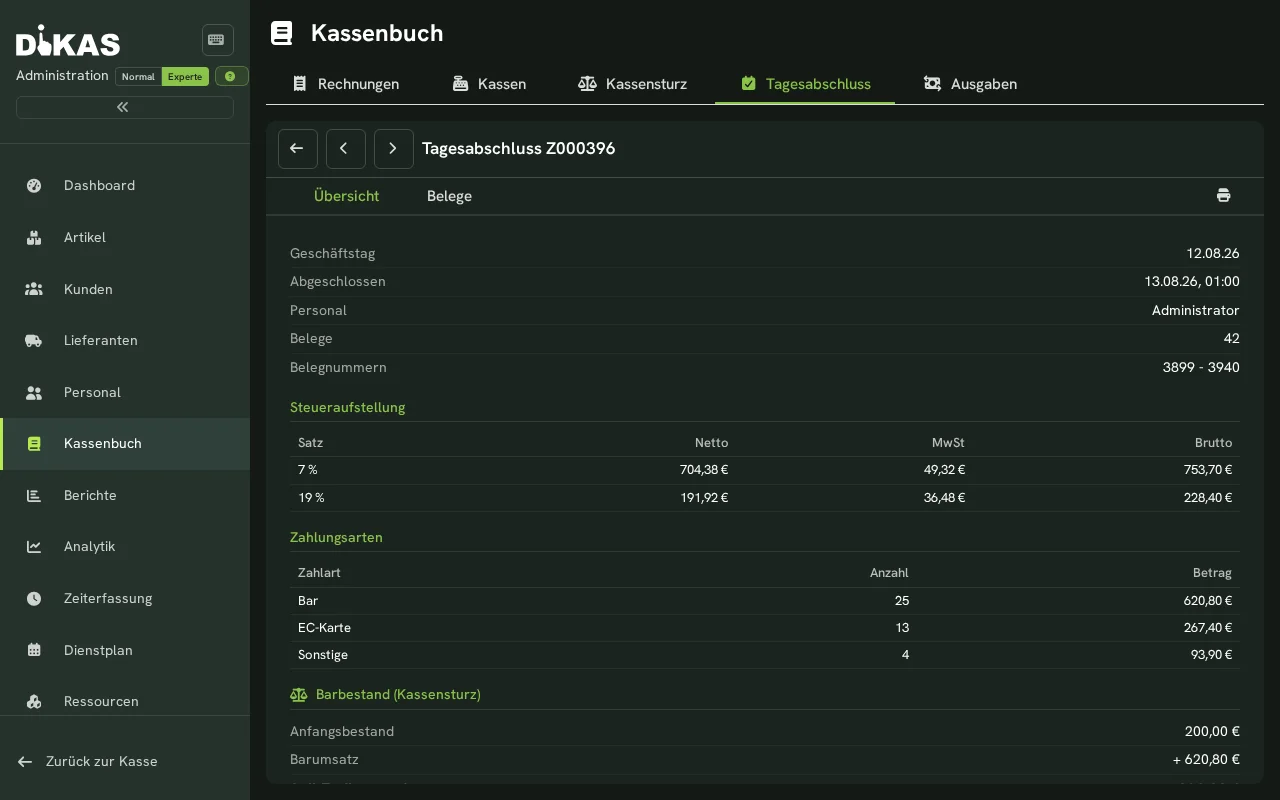Open the Analytik line-chart icon in the sidebar
Screen dimensions: 1280x800
tap(34, 547)
